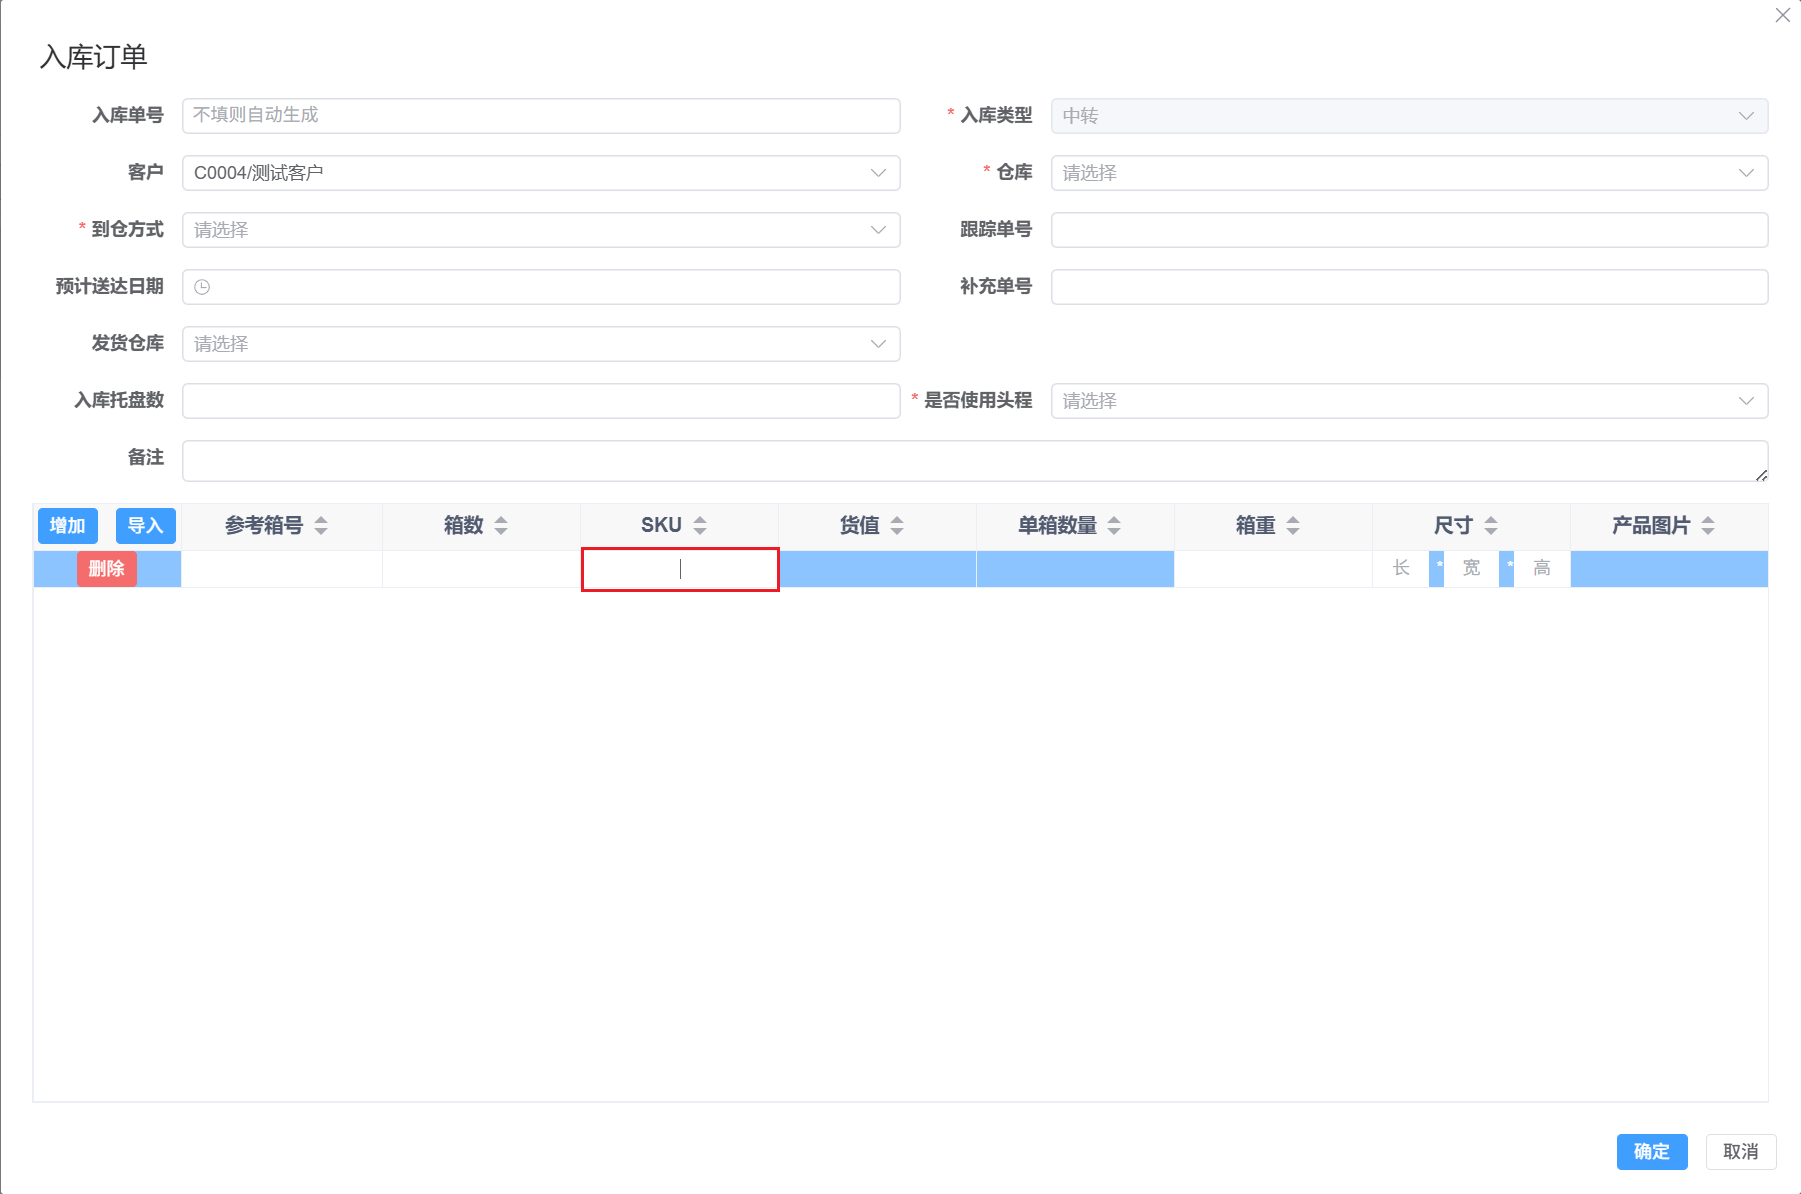
Task: Sort the 参考箱号 column
Action: [322, 524]
